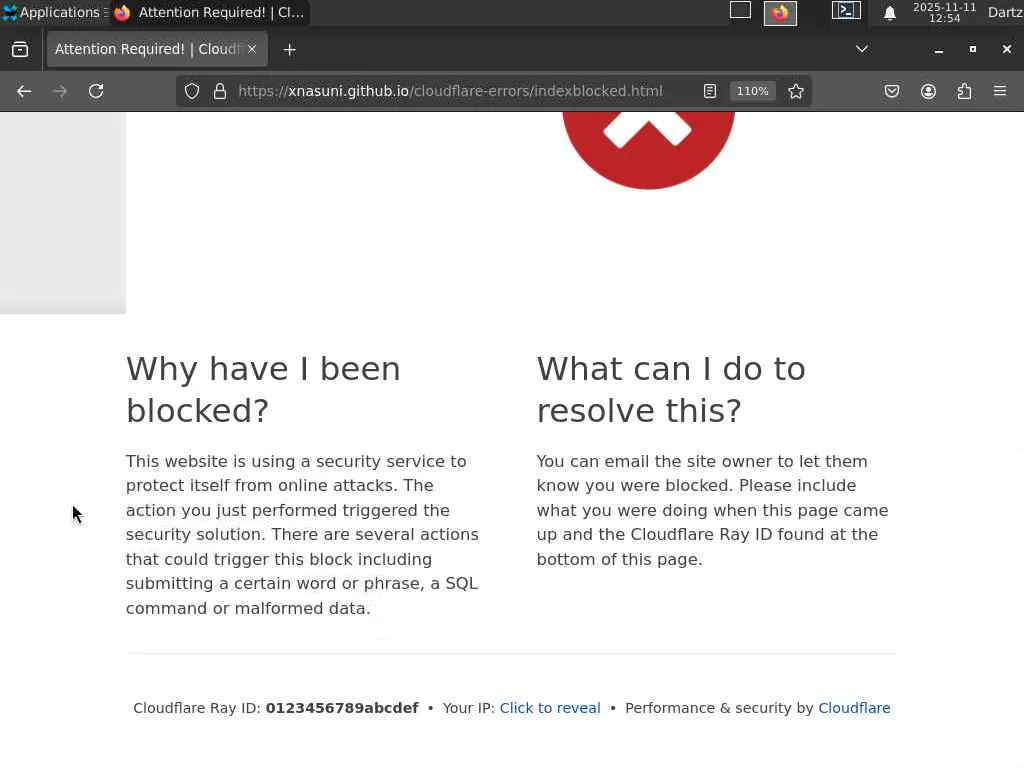Bookmark this page with the star
1024x768 pixels.
coord(795,91)
